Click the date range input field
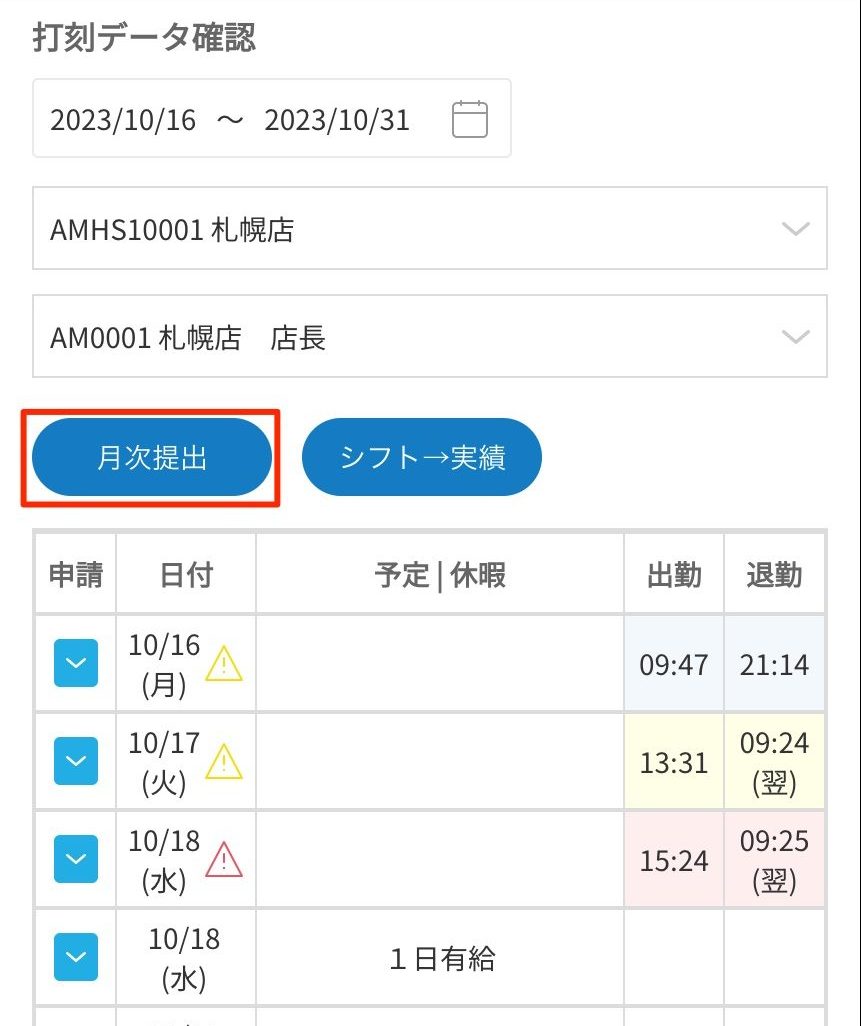 pyautogui.click(x=240, y=120)
